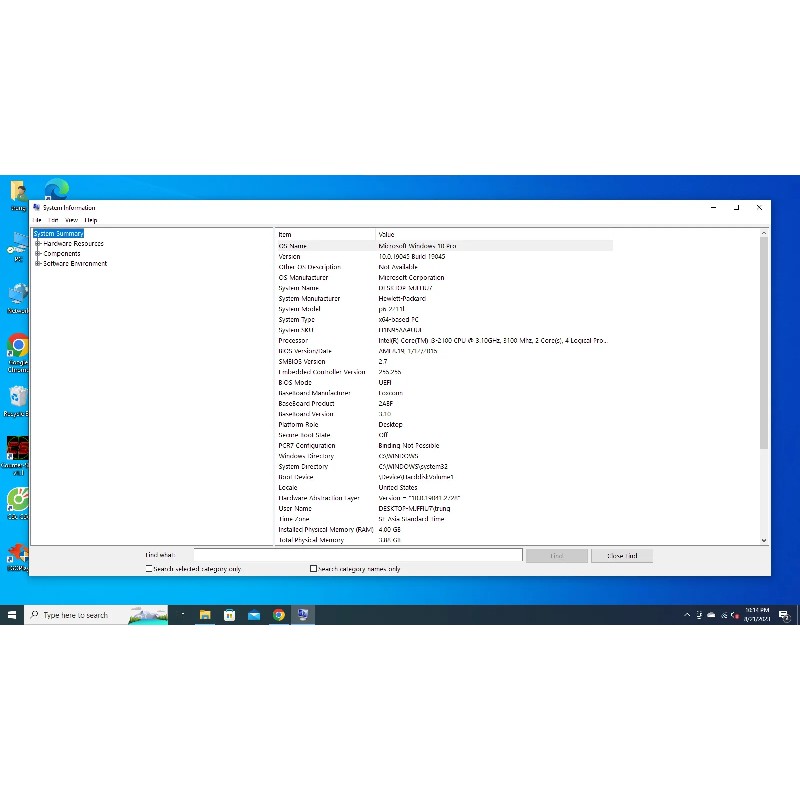Open the Google Chrome desktop shortcut
Viewport: 800px width, 800px height.
[18, 353]
